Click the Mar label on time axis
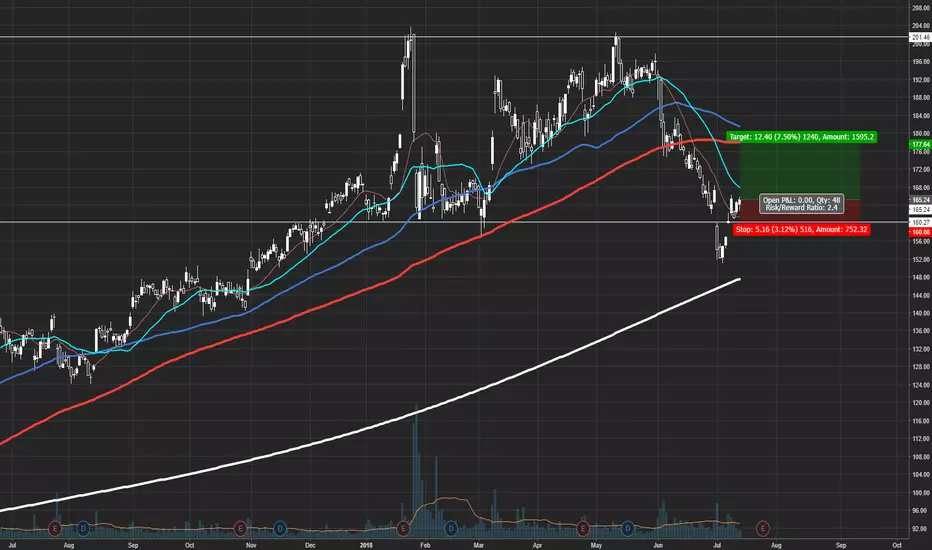932x550 pixels. pyautogui.click(x=478, y=545)
